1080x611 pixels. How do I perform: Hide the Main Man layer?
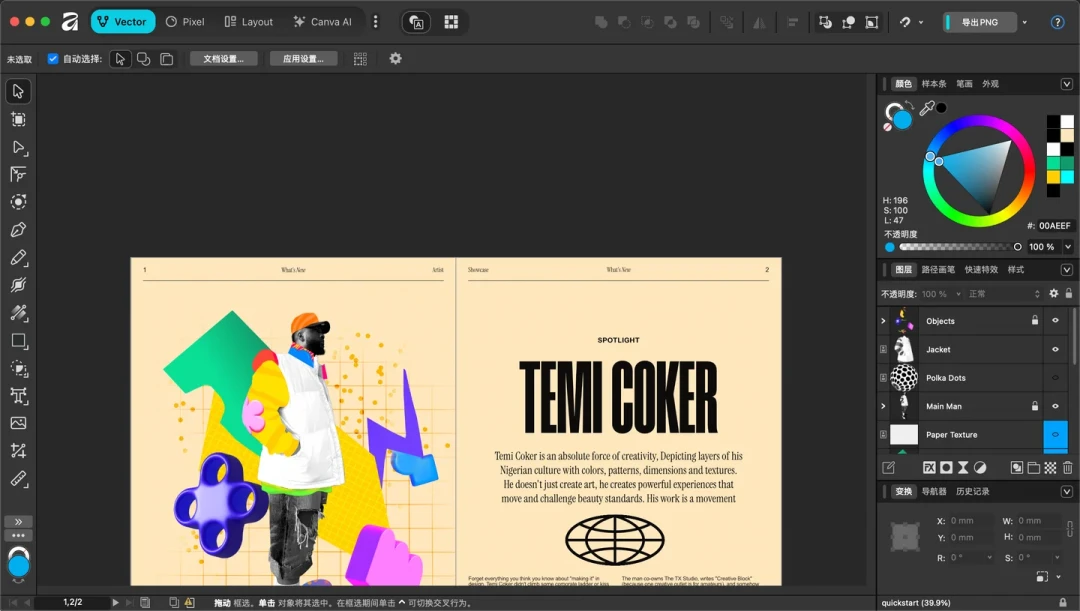click(x=1055, y=406)
